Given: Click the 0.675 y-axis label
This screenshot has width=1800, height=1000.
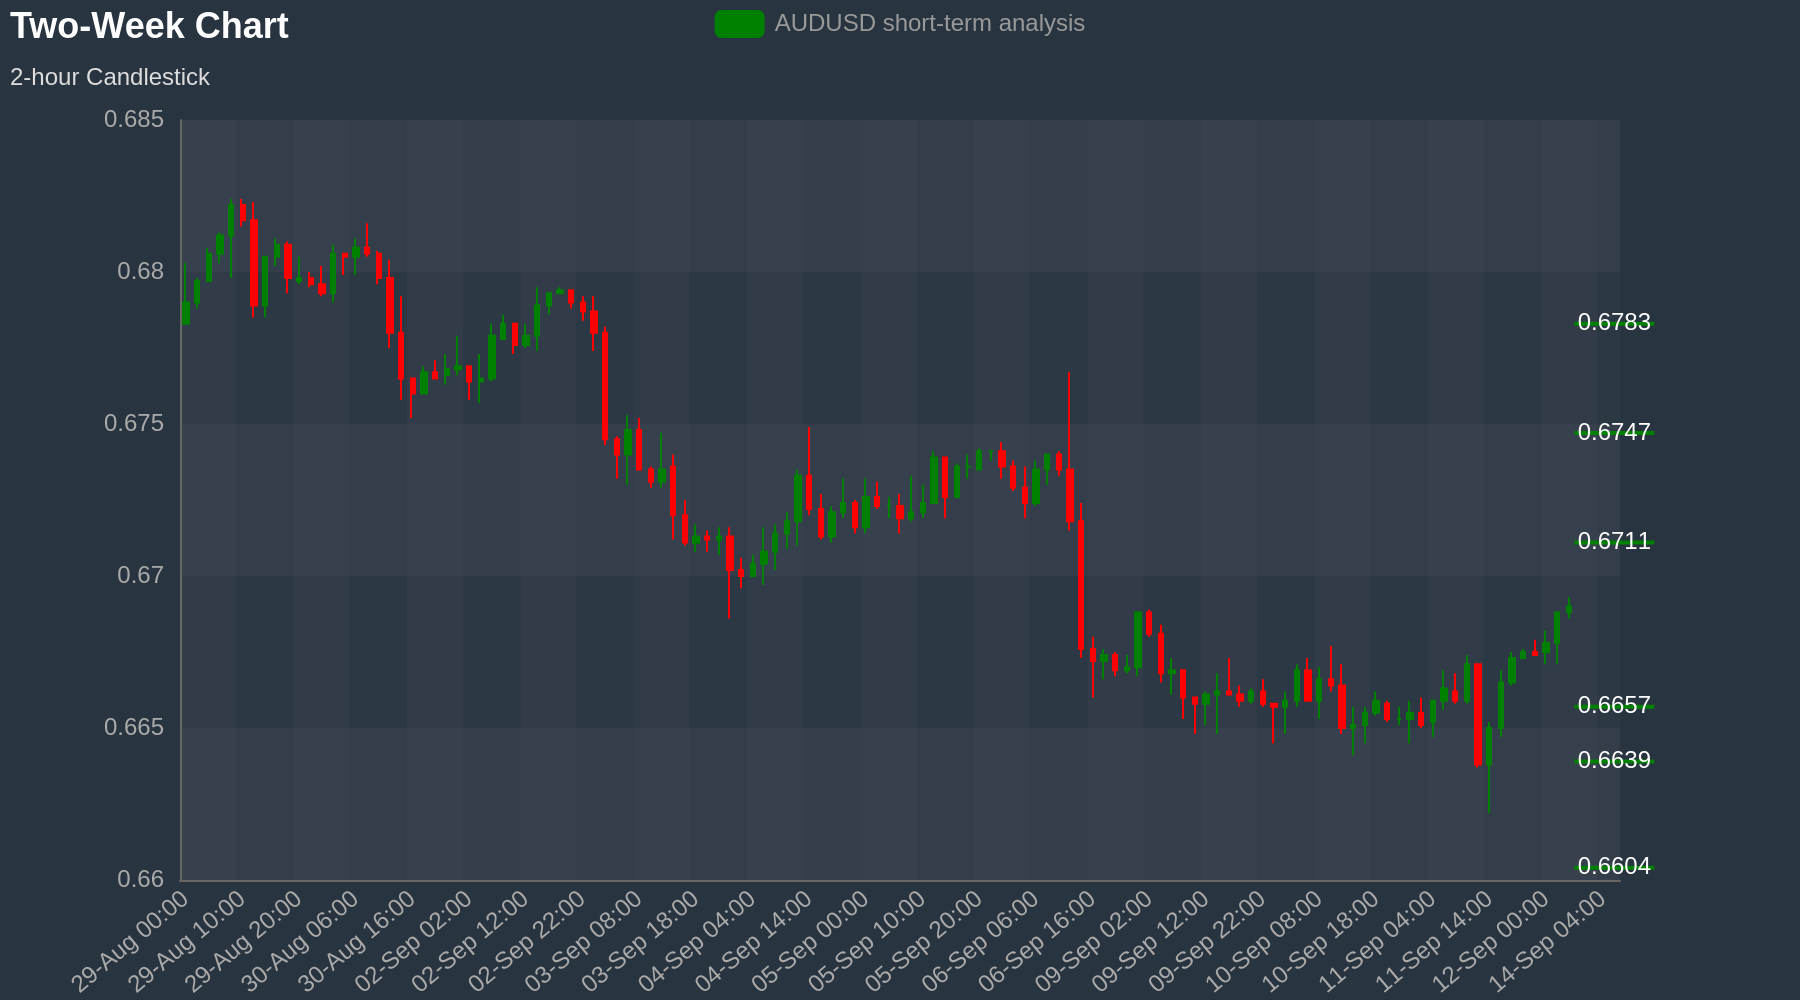Looking at the screenshot, I should (134, 424).
